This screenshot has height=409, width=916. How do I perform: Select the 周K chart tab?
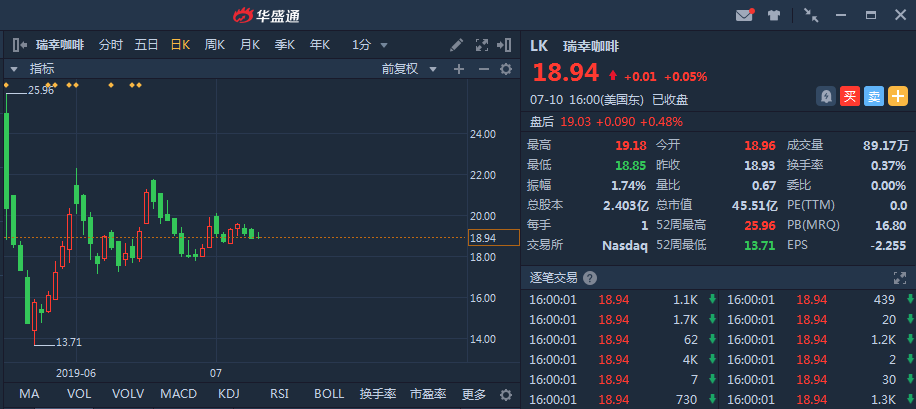215,45
